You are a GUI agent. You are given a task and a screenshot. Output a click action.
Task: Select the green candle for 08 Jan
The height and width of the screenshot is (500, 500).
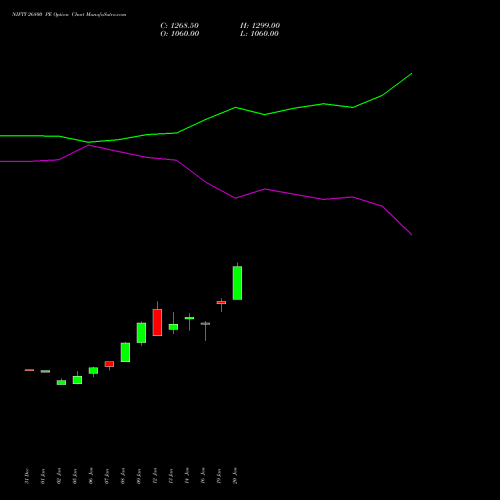[x=125, y=352]
